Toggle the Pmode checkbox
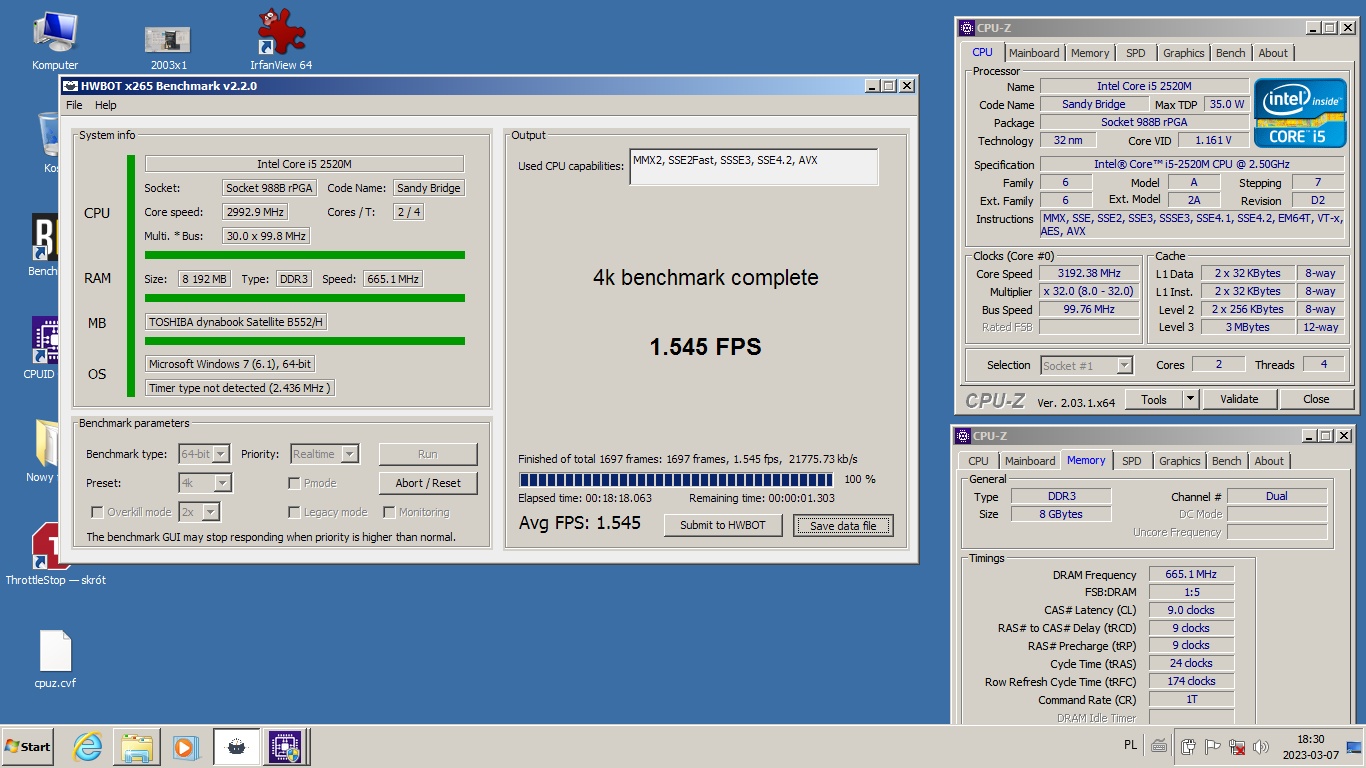This screenshot has width=1366, height=768. pos(294,483)
